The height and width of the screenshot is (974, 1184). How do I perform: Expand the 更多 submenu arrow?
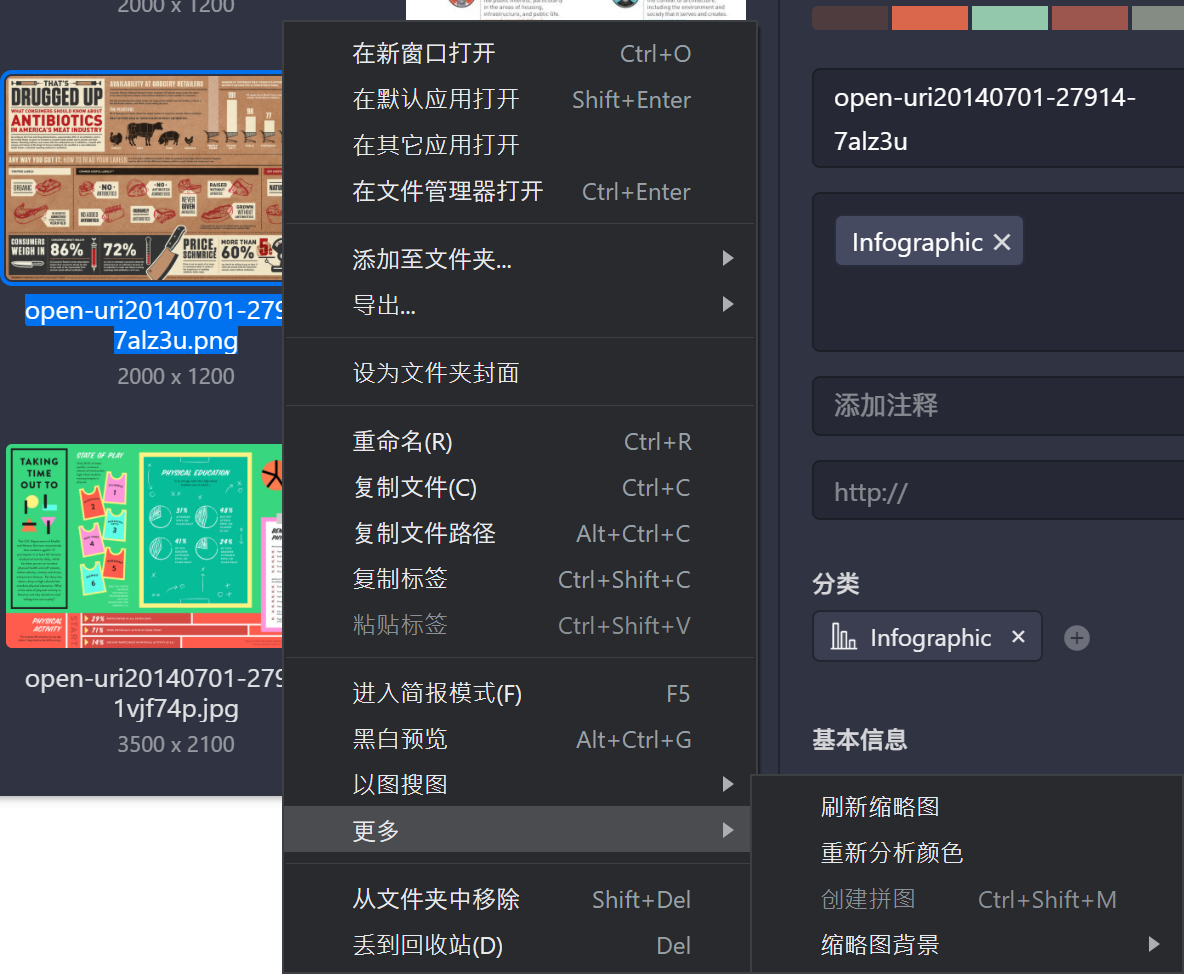(x=727, y=831)
